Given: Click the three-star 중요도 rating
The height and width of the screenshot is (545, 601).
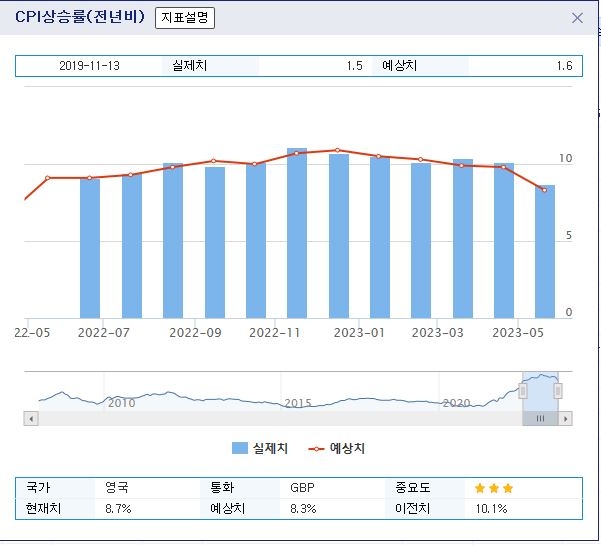Looking at the screenshot, I should (x=494, y=488).
